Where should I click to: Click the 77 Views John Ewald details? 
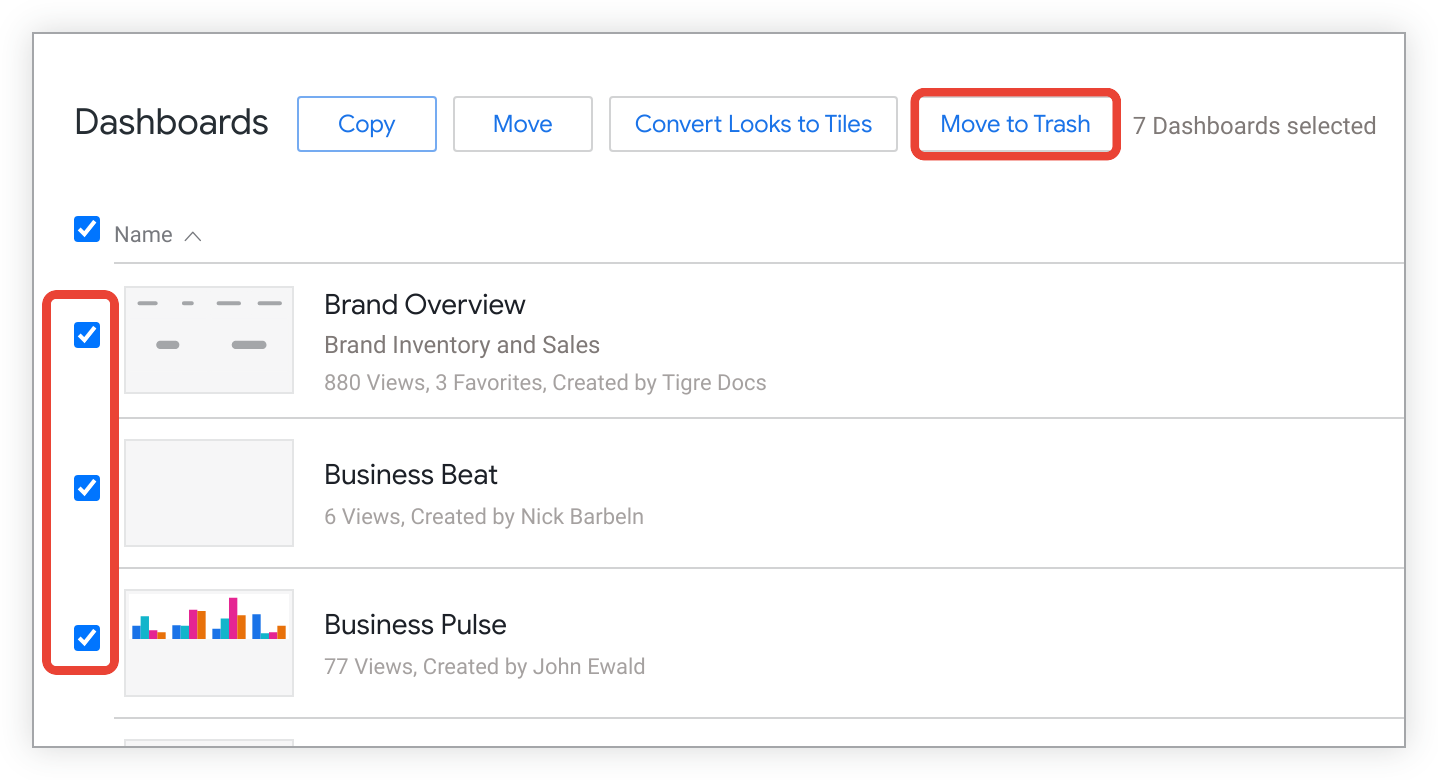point(484,666)
